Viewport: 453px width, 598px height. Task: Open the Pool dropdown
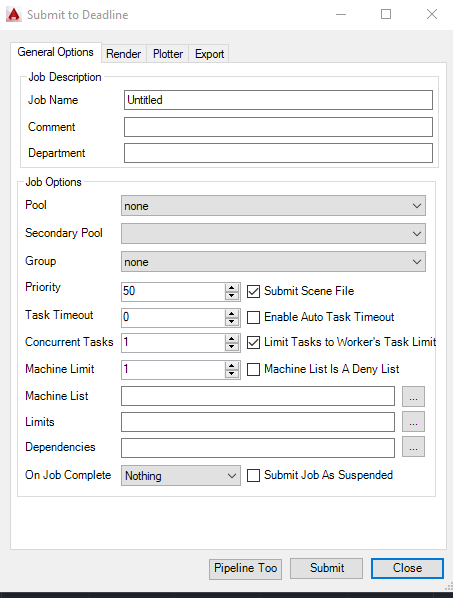tap(273, 206)
